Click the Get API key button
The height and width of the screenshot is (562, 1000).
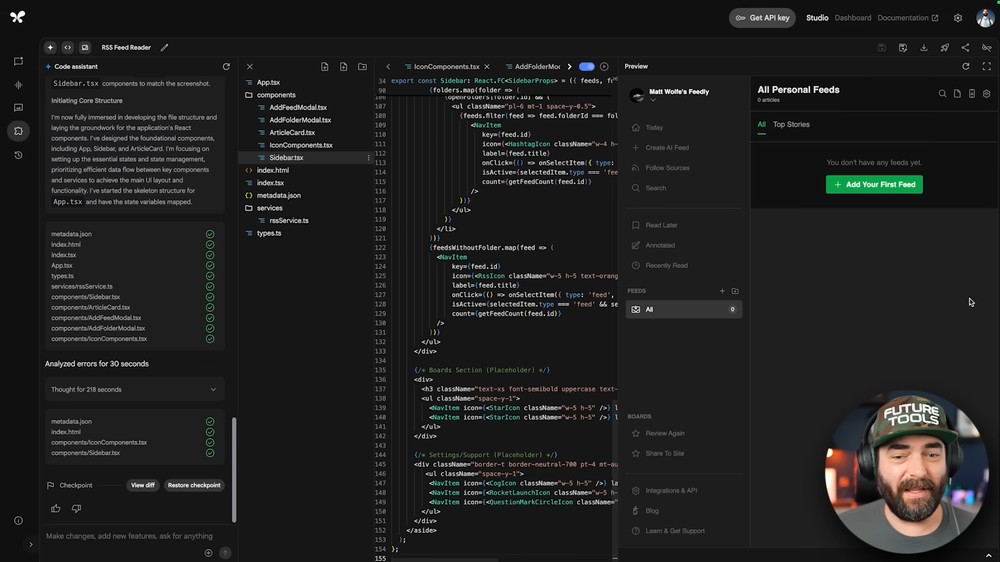pos(762,18)
